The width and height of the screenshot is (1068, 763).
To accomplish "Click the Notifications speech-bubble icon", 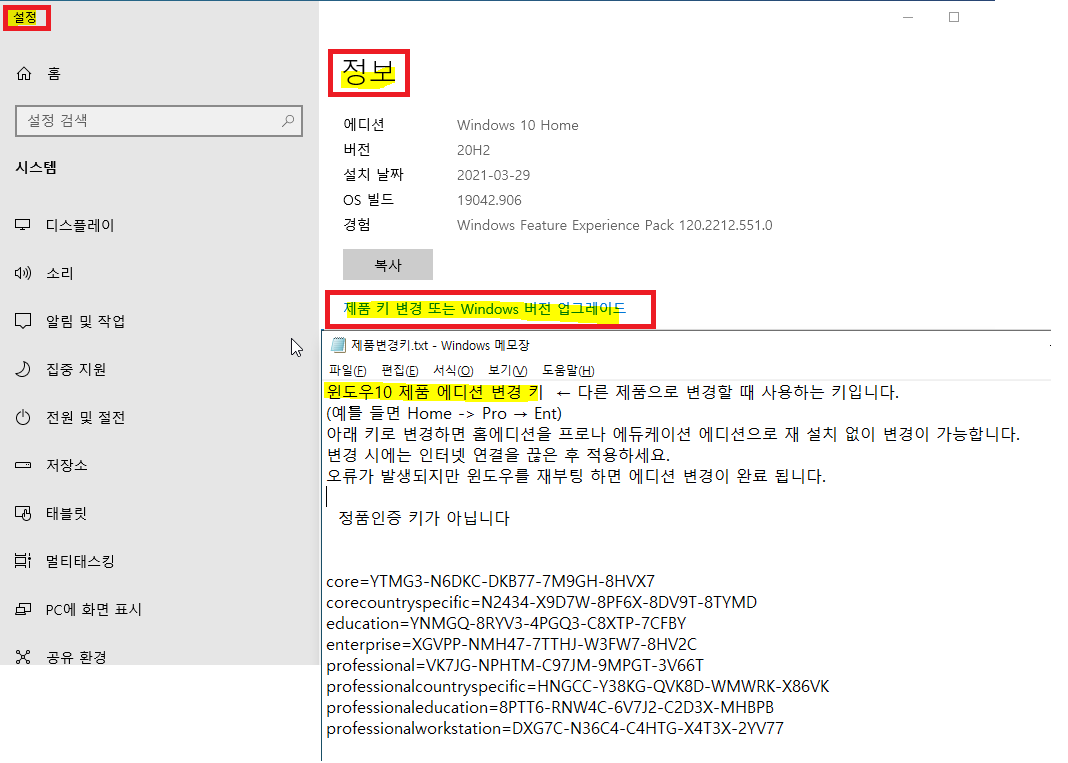I will tap(23, 321).
